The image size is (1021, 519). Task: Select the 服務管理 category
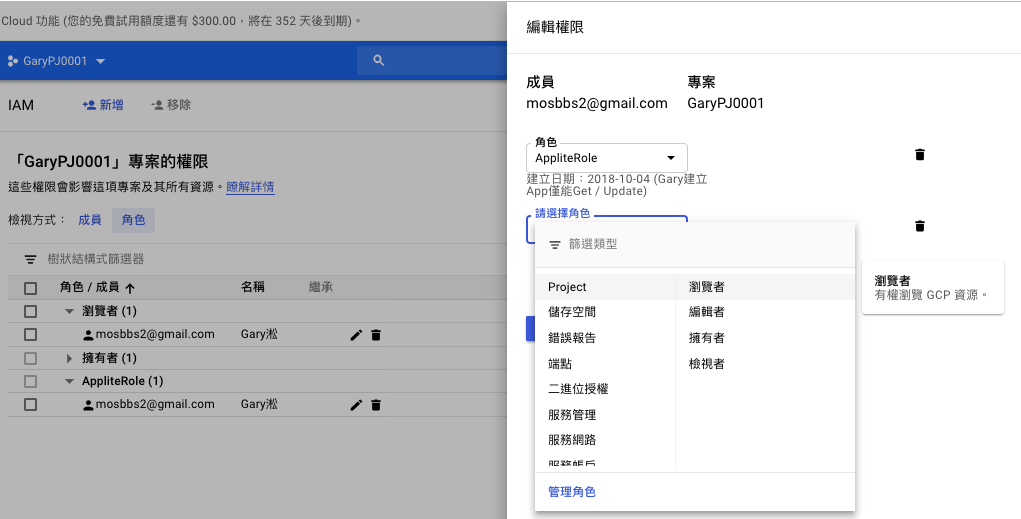click(605, 415)
